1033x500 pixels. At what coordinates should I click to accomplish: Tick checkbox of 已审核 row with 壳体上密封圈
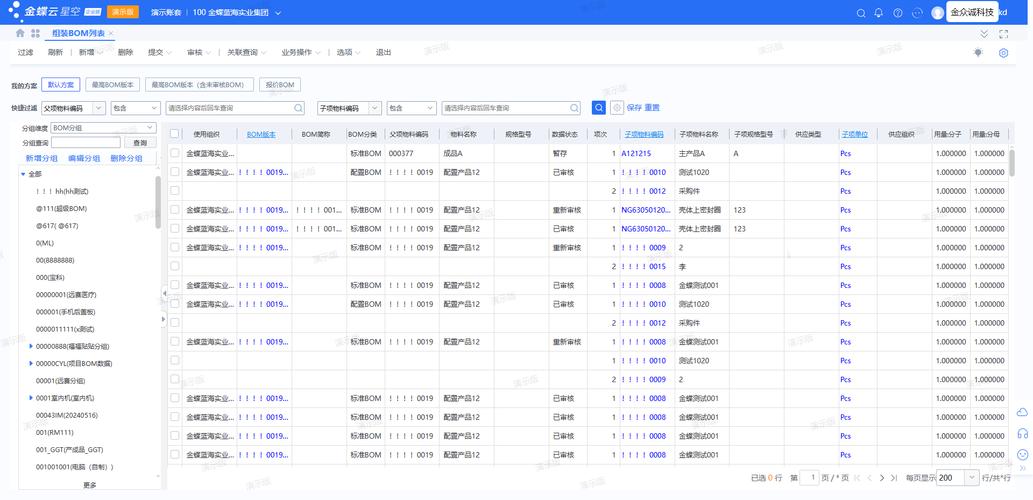pos(175,229)
